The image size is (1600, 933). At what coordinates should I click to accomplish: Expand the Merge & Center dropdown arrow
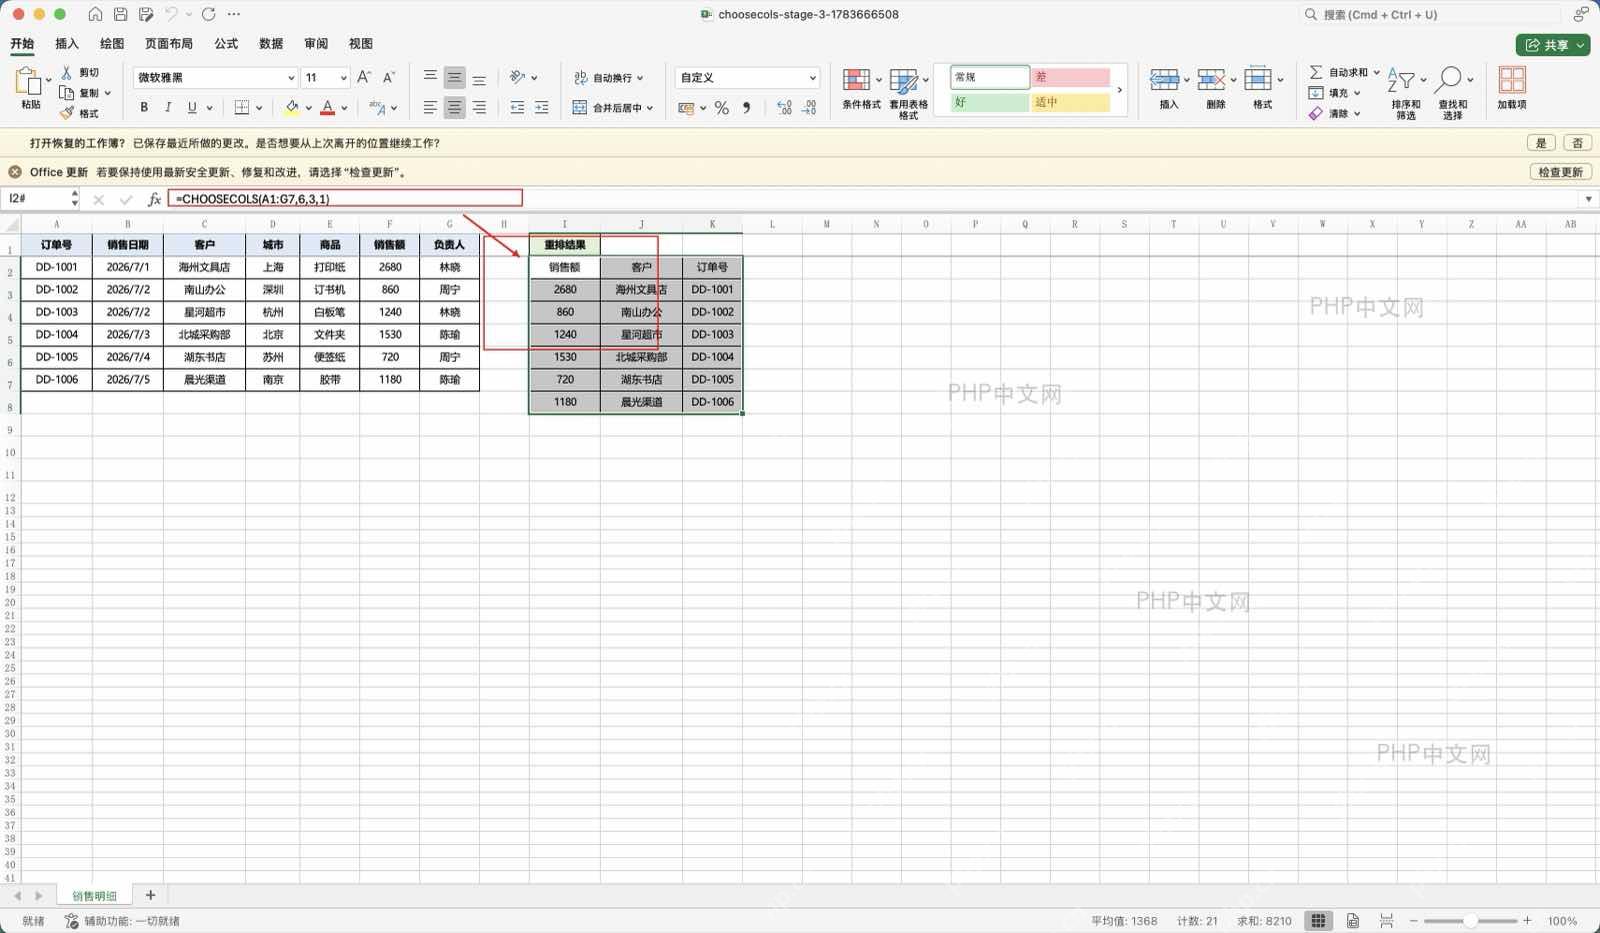click(x=650, y=108)
